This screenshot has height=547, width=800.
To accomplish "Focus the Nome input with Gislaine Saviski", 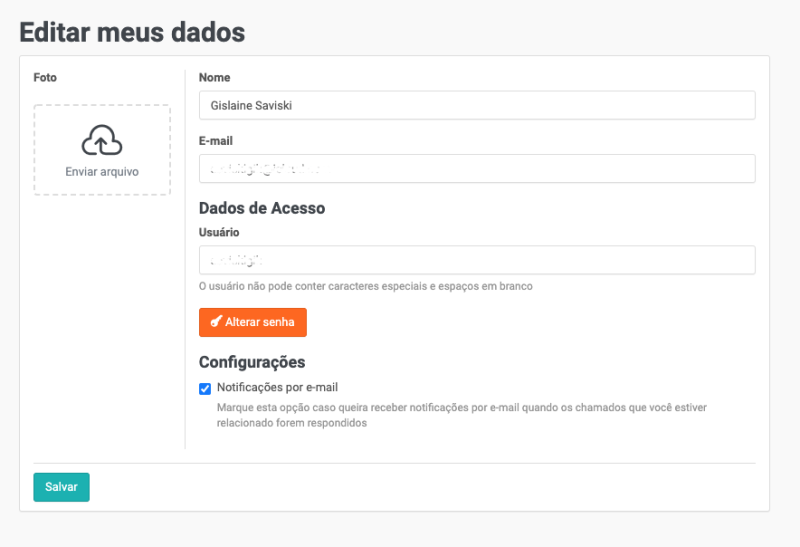I will [x=476, y=105].
